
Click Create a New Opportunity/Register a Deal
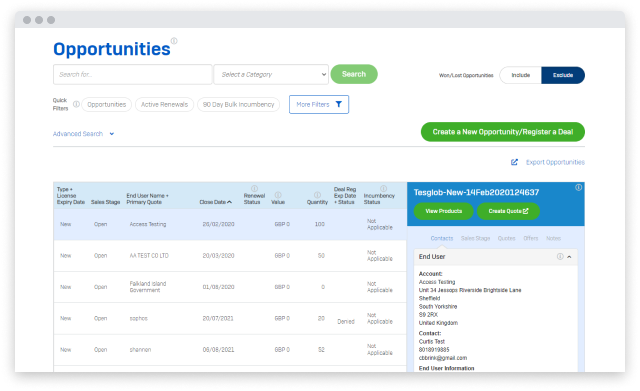point(503,132)
